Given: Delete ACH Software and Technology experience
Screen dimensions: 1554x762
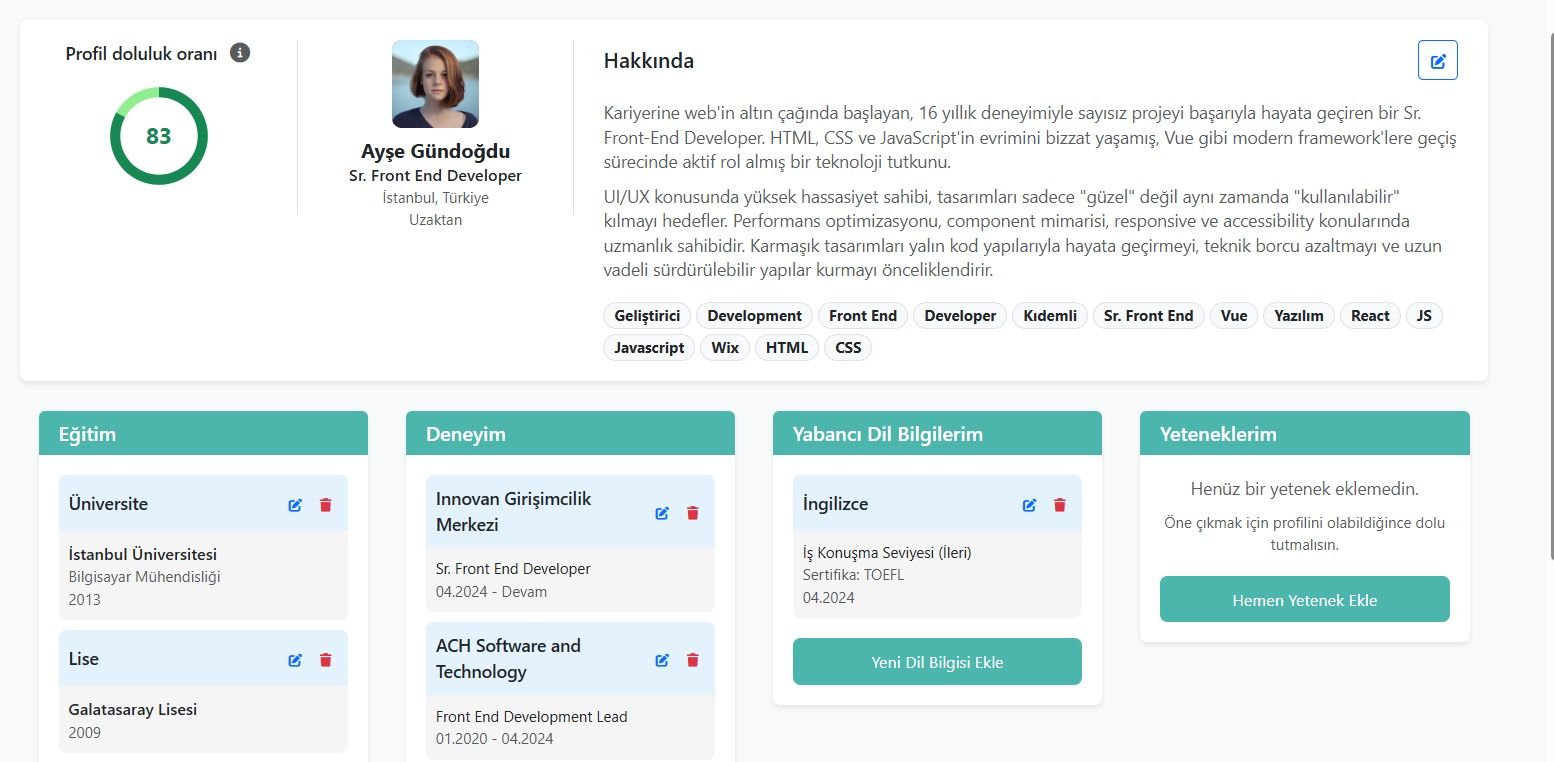Looking at the screenshot, I should point(692,660).
